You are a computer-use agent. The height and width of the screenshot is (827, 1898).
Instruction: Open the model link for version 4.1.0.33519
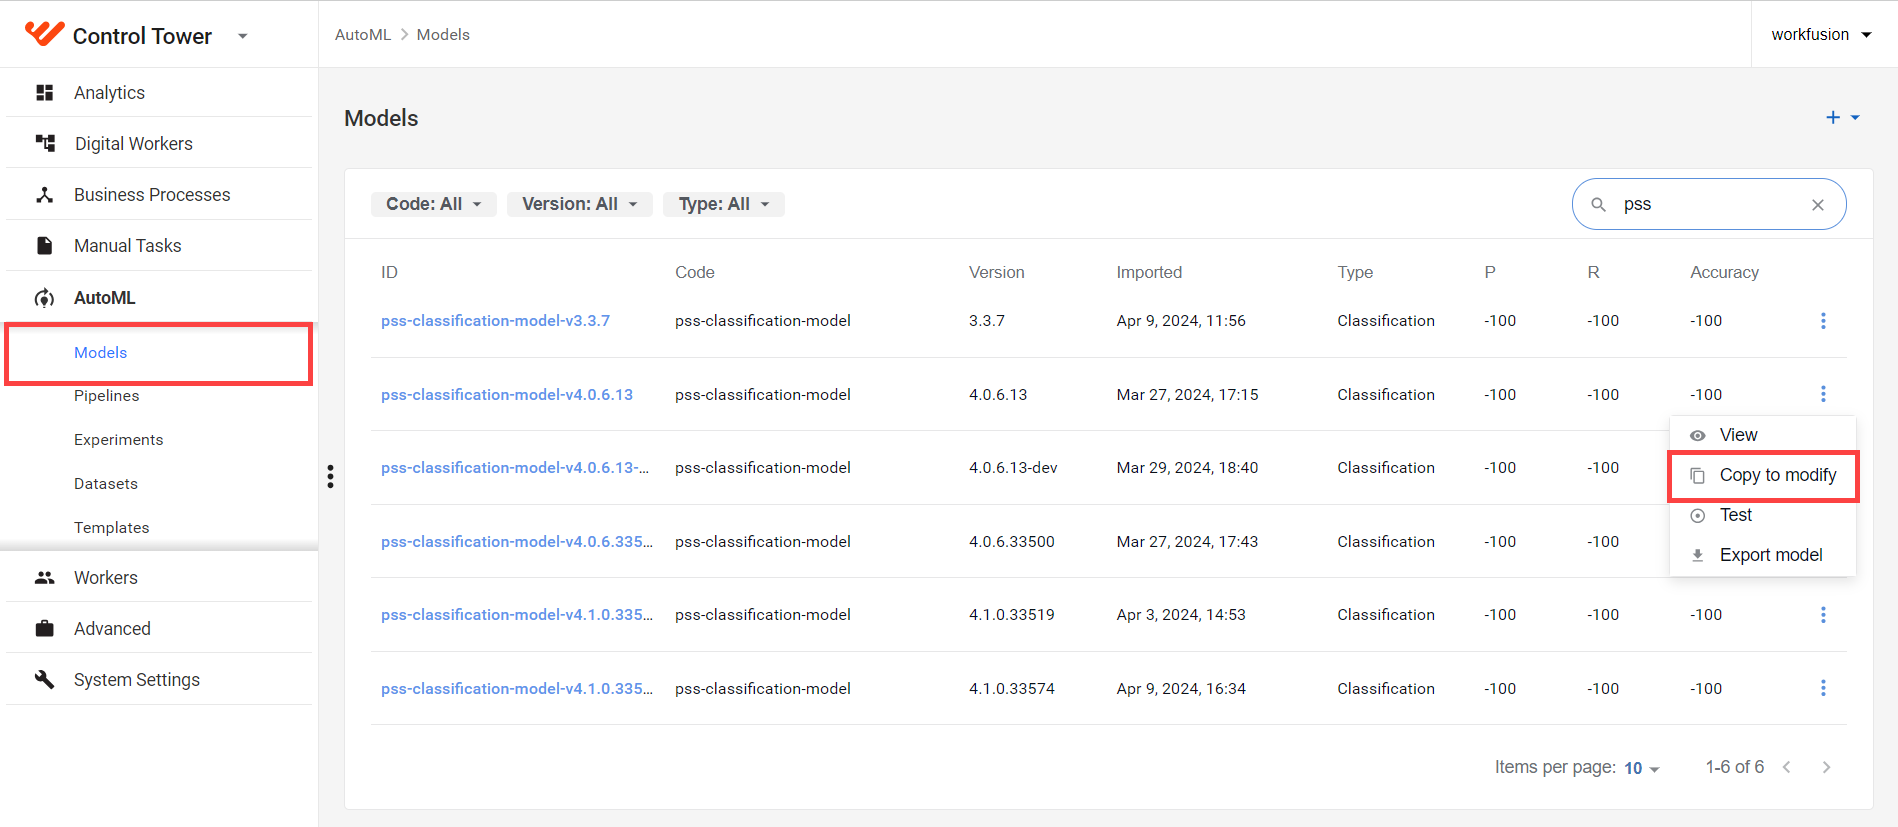click(517, 615)
